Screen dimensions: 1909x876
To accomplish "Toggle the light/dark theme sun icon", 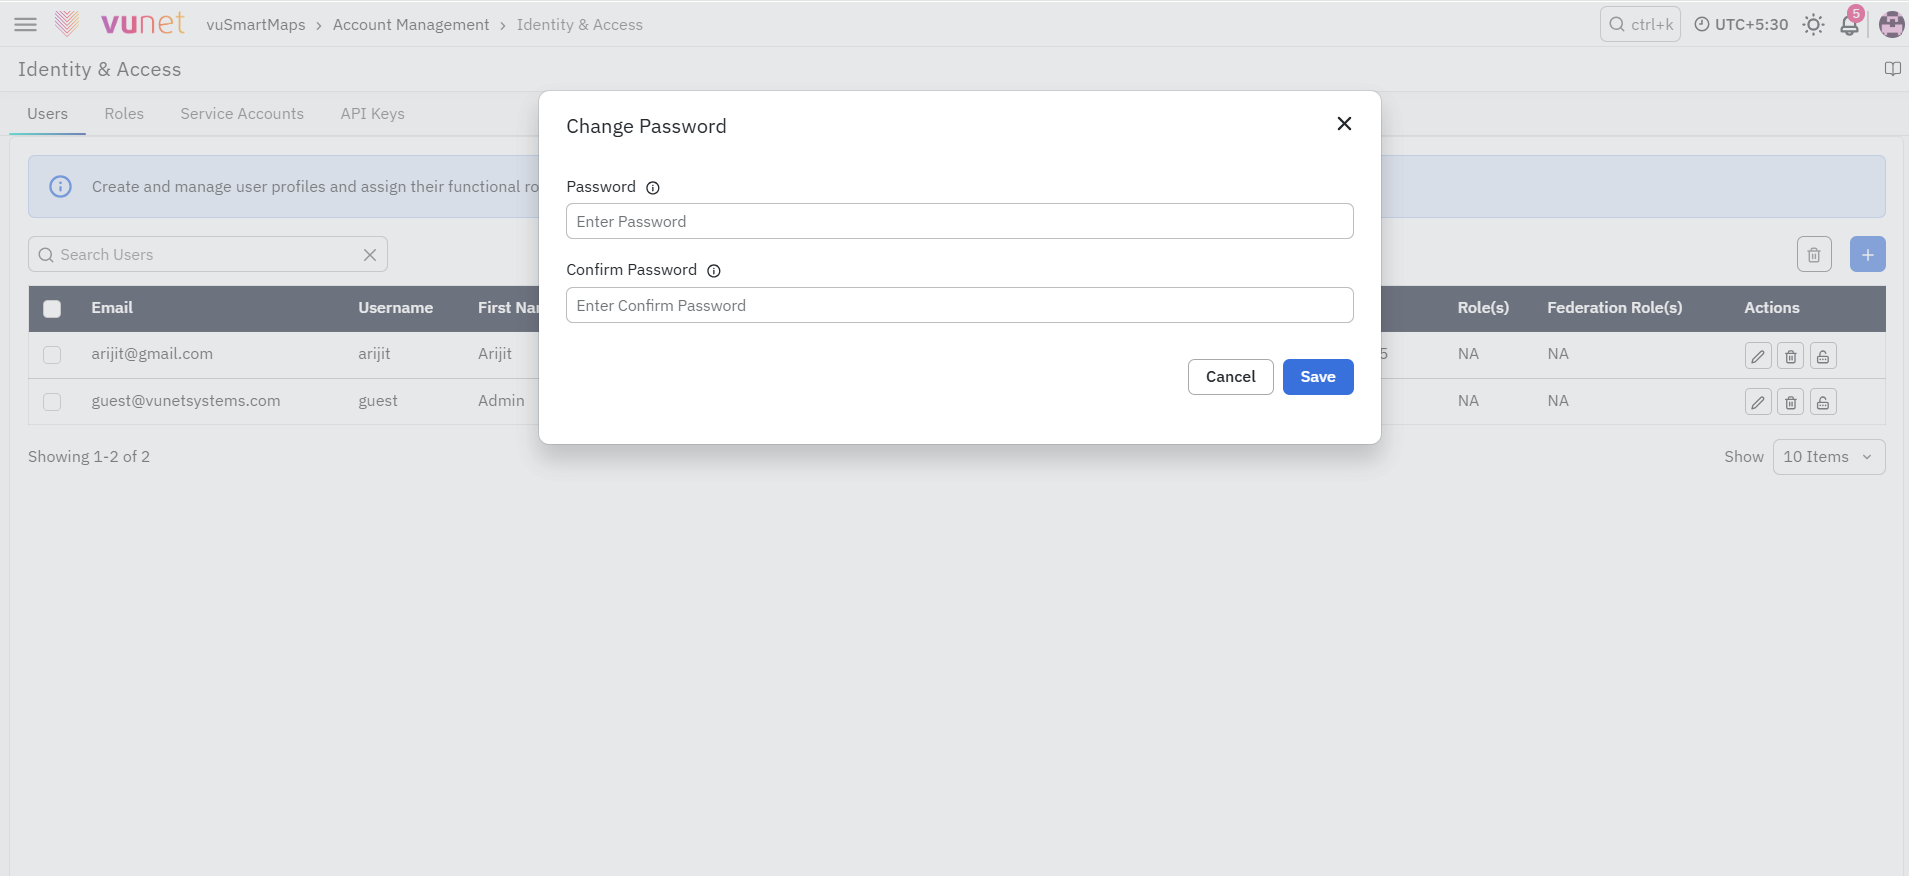I will click(x=1813, y=25).
